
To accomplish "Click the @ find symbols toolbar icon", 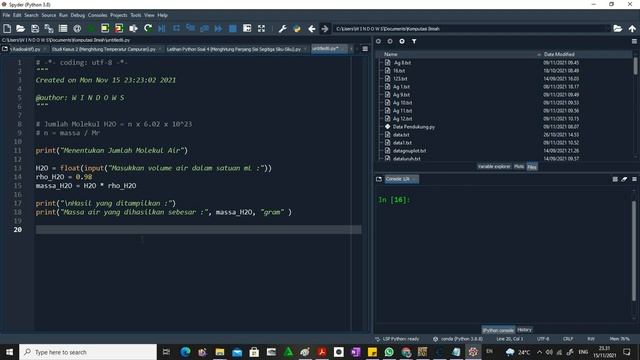I will coord(77,29).
